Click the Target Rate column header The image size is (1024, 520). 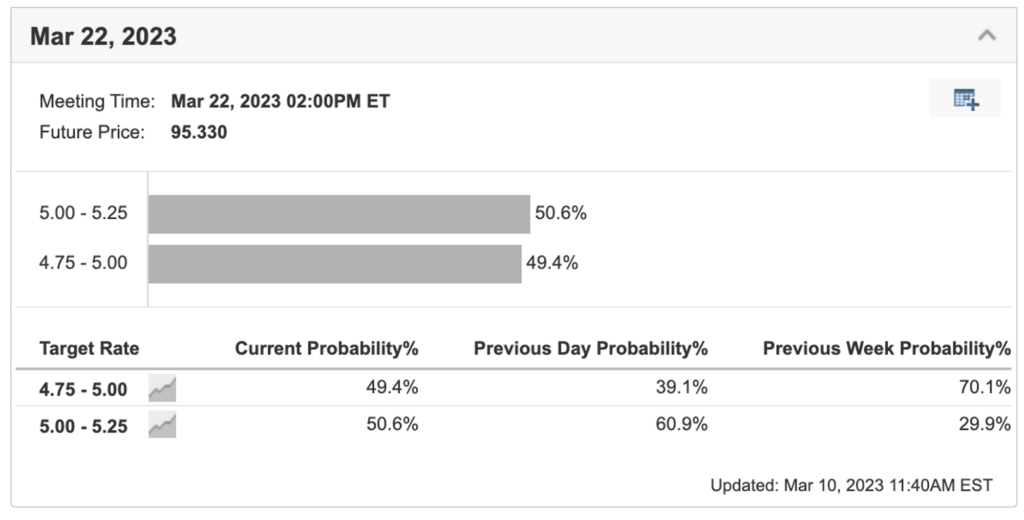coord(89,348)
